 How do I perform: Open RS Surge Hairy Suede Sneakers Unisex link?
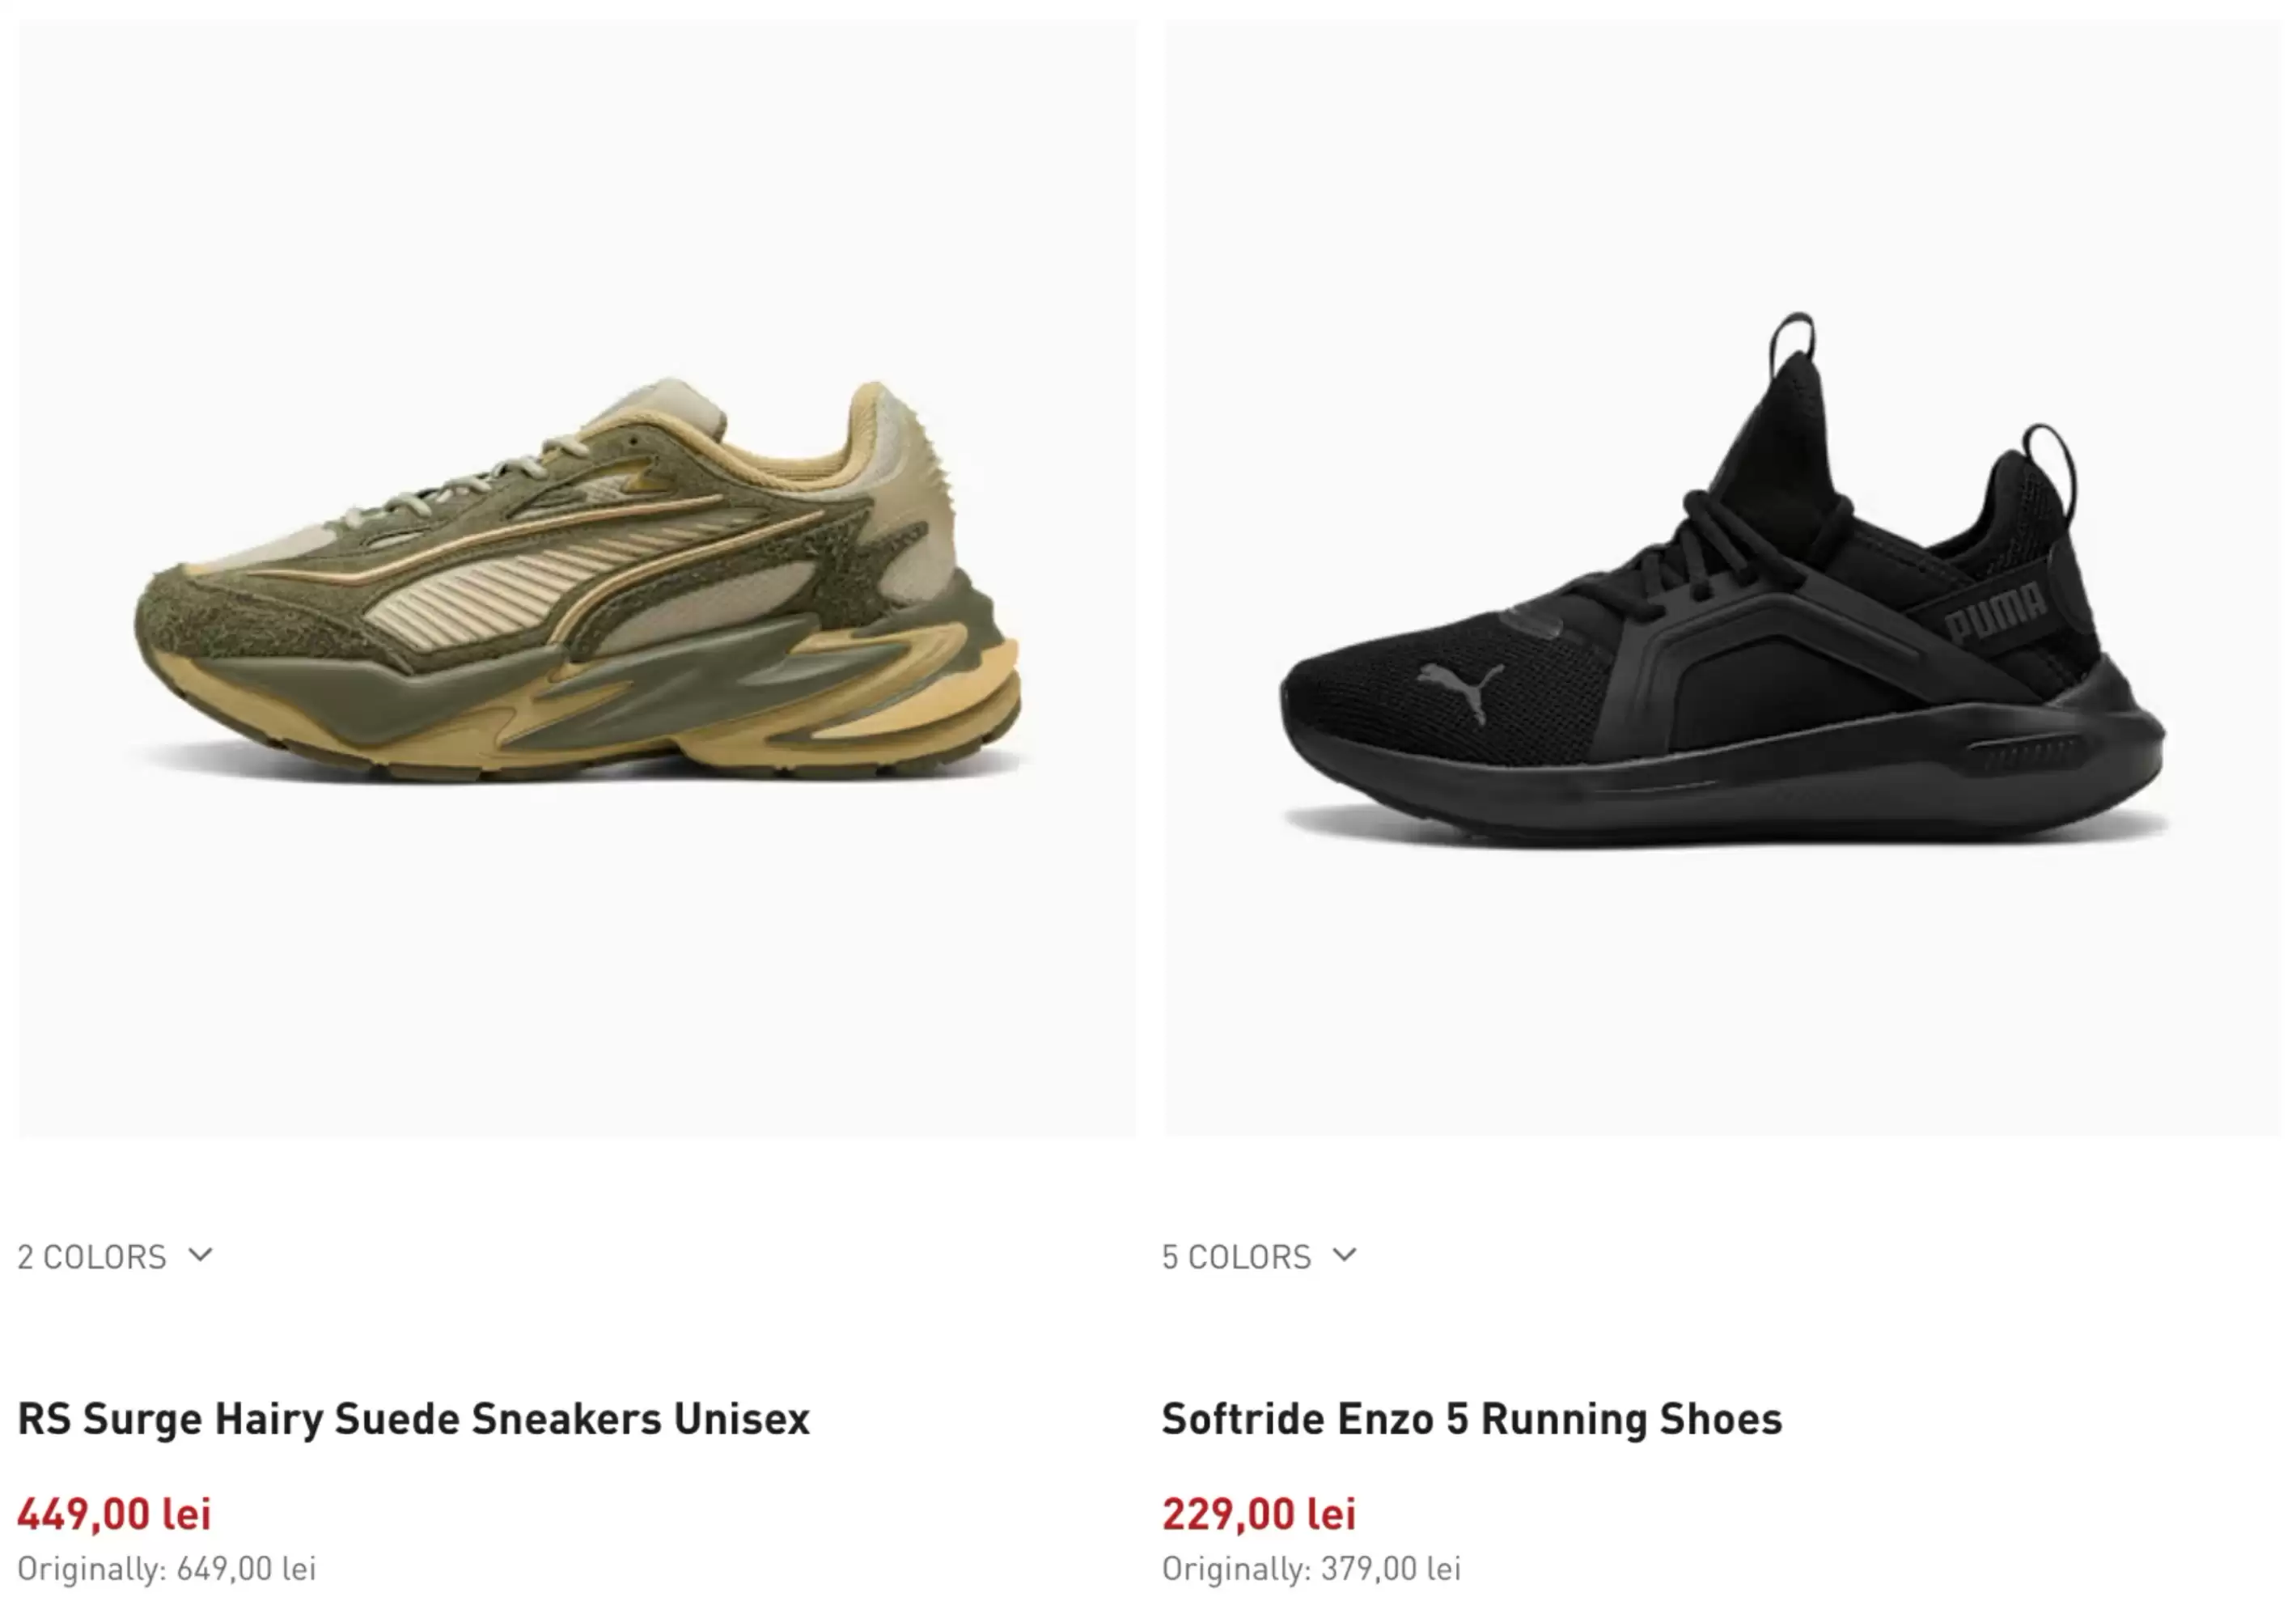pyautogui.click(x=413, y=1419)
